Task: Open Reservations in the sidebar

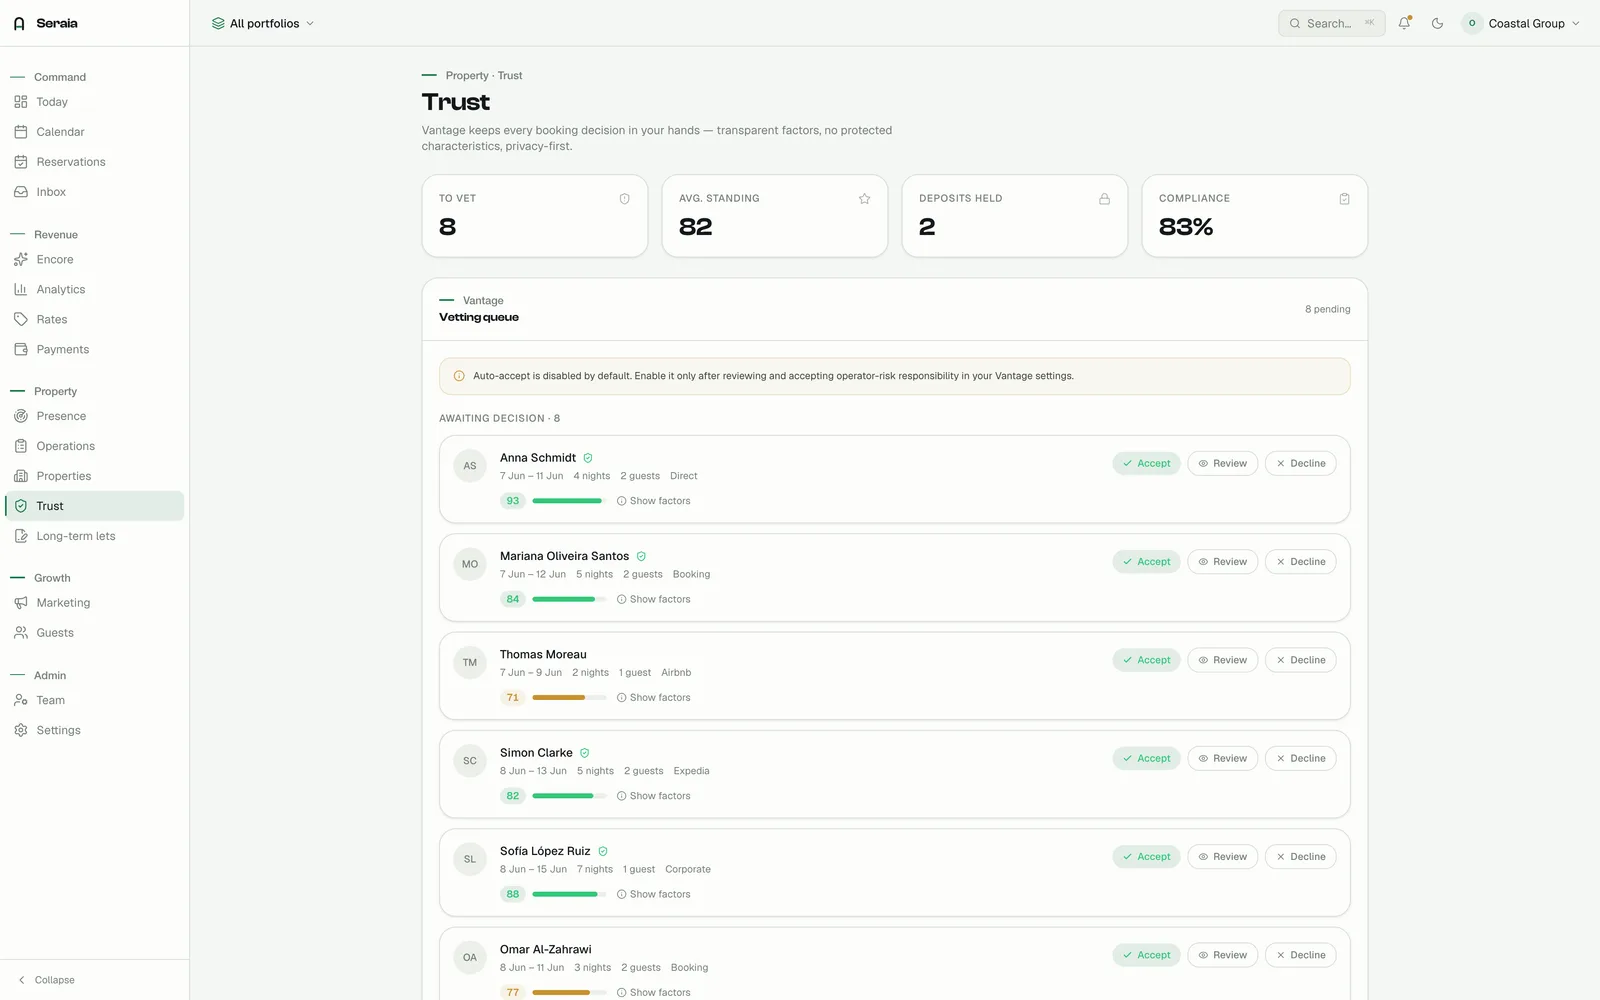Action: [94, 162]
